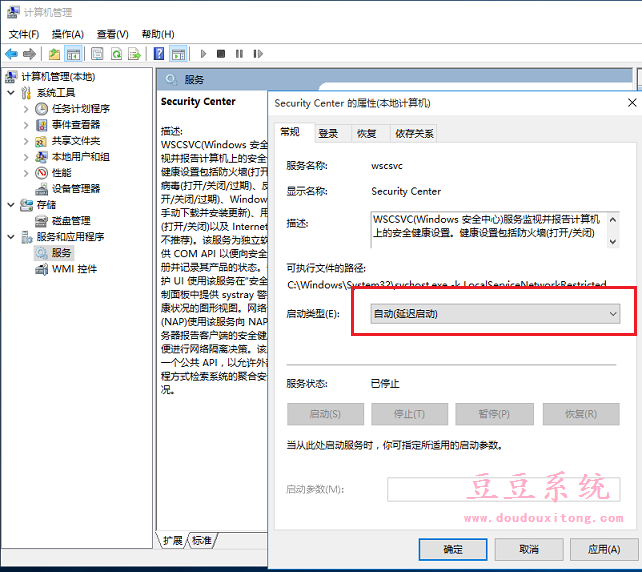642x572 pixels.
Task: Click the 暂停(P) button
Action: click(x=494, y=414)
